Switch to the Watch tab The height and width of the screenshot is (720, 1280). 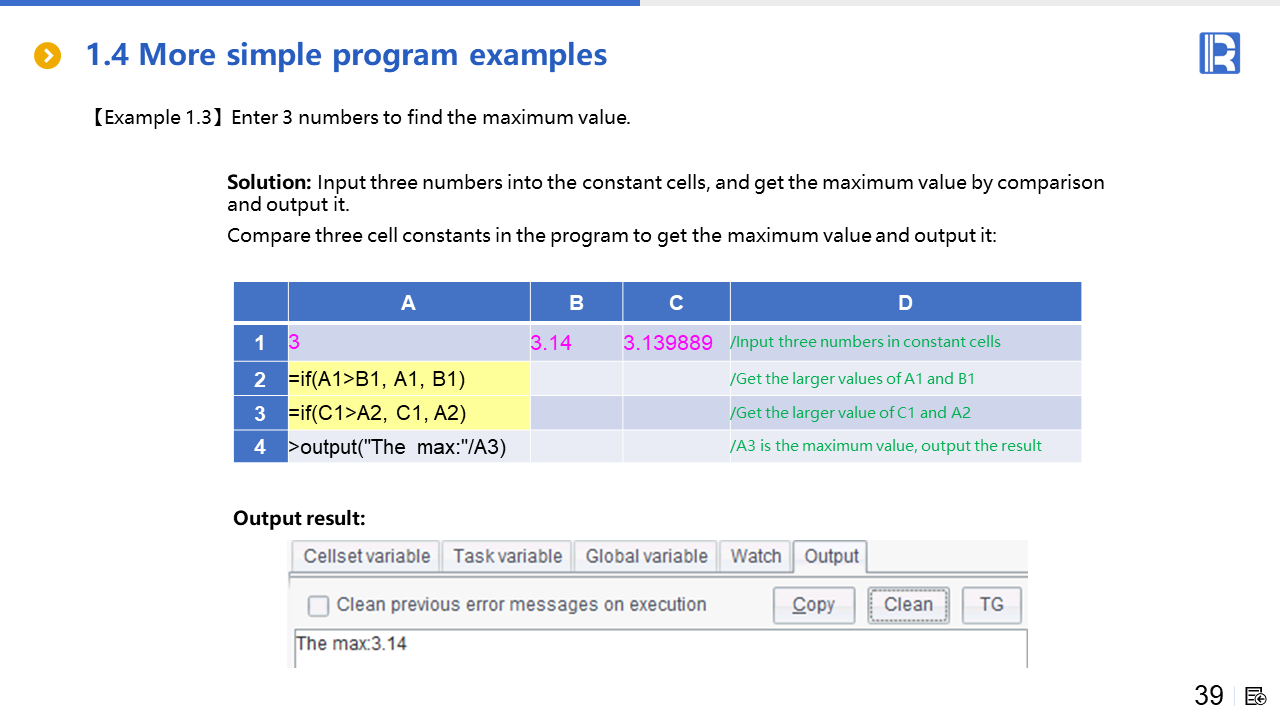click(755, 557)
